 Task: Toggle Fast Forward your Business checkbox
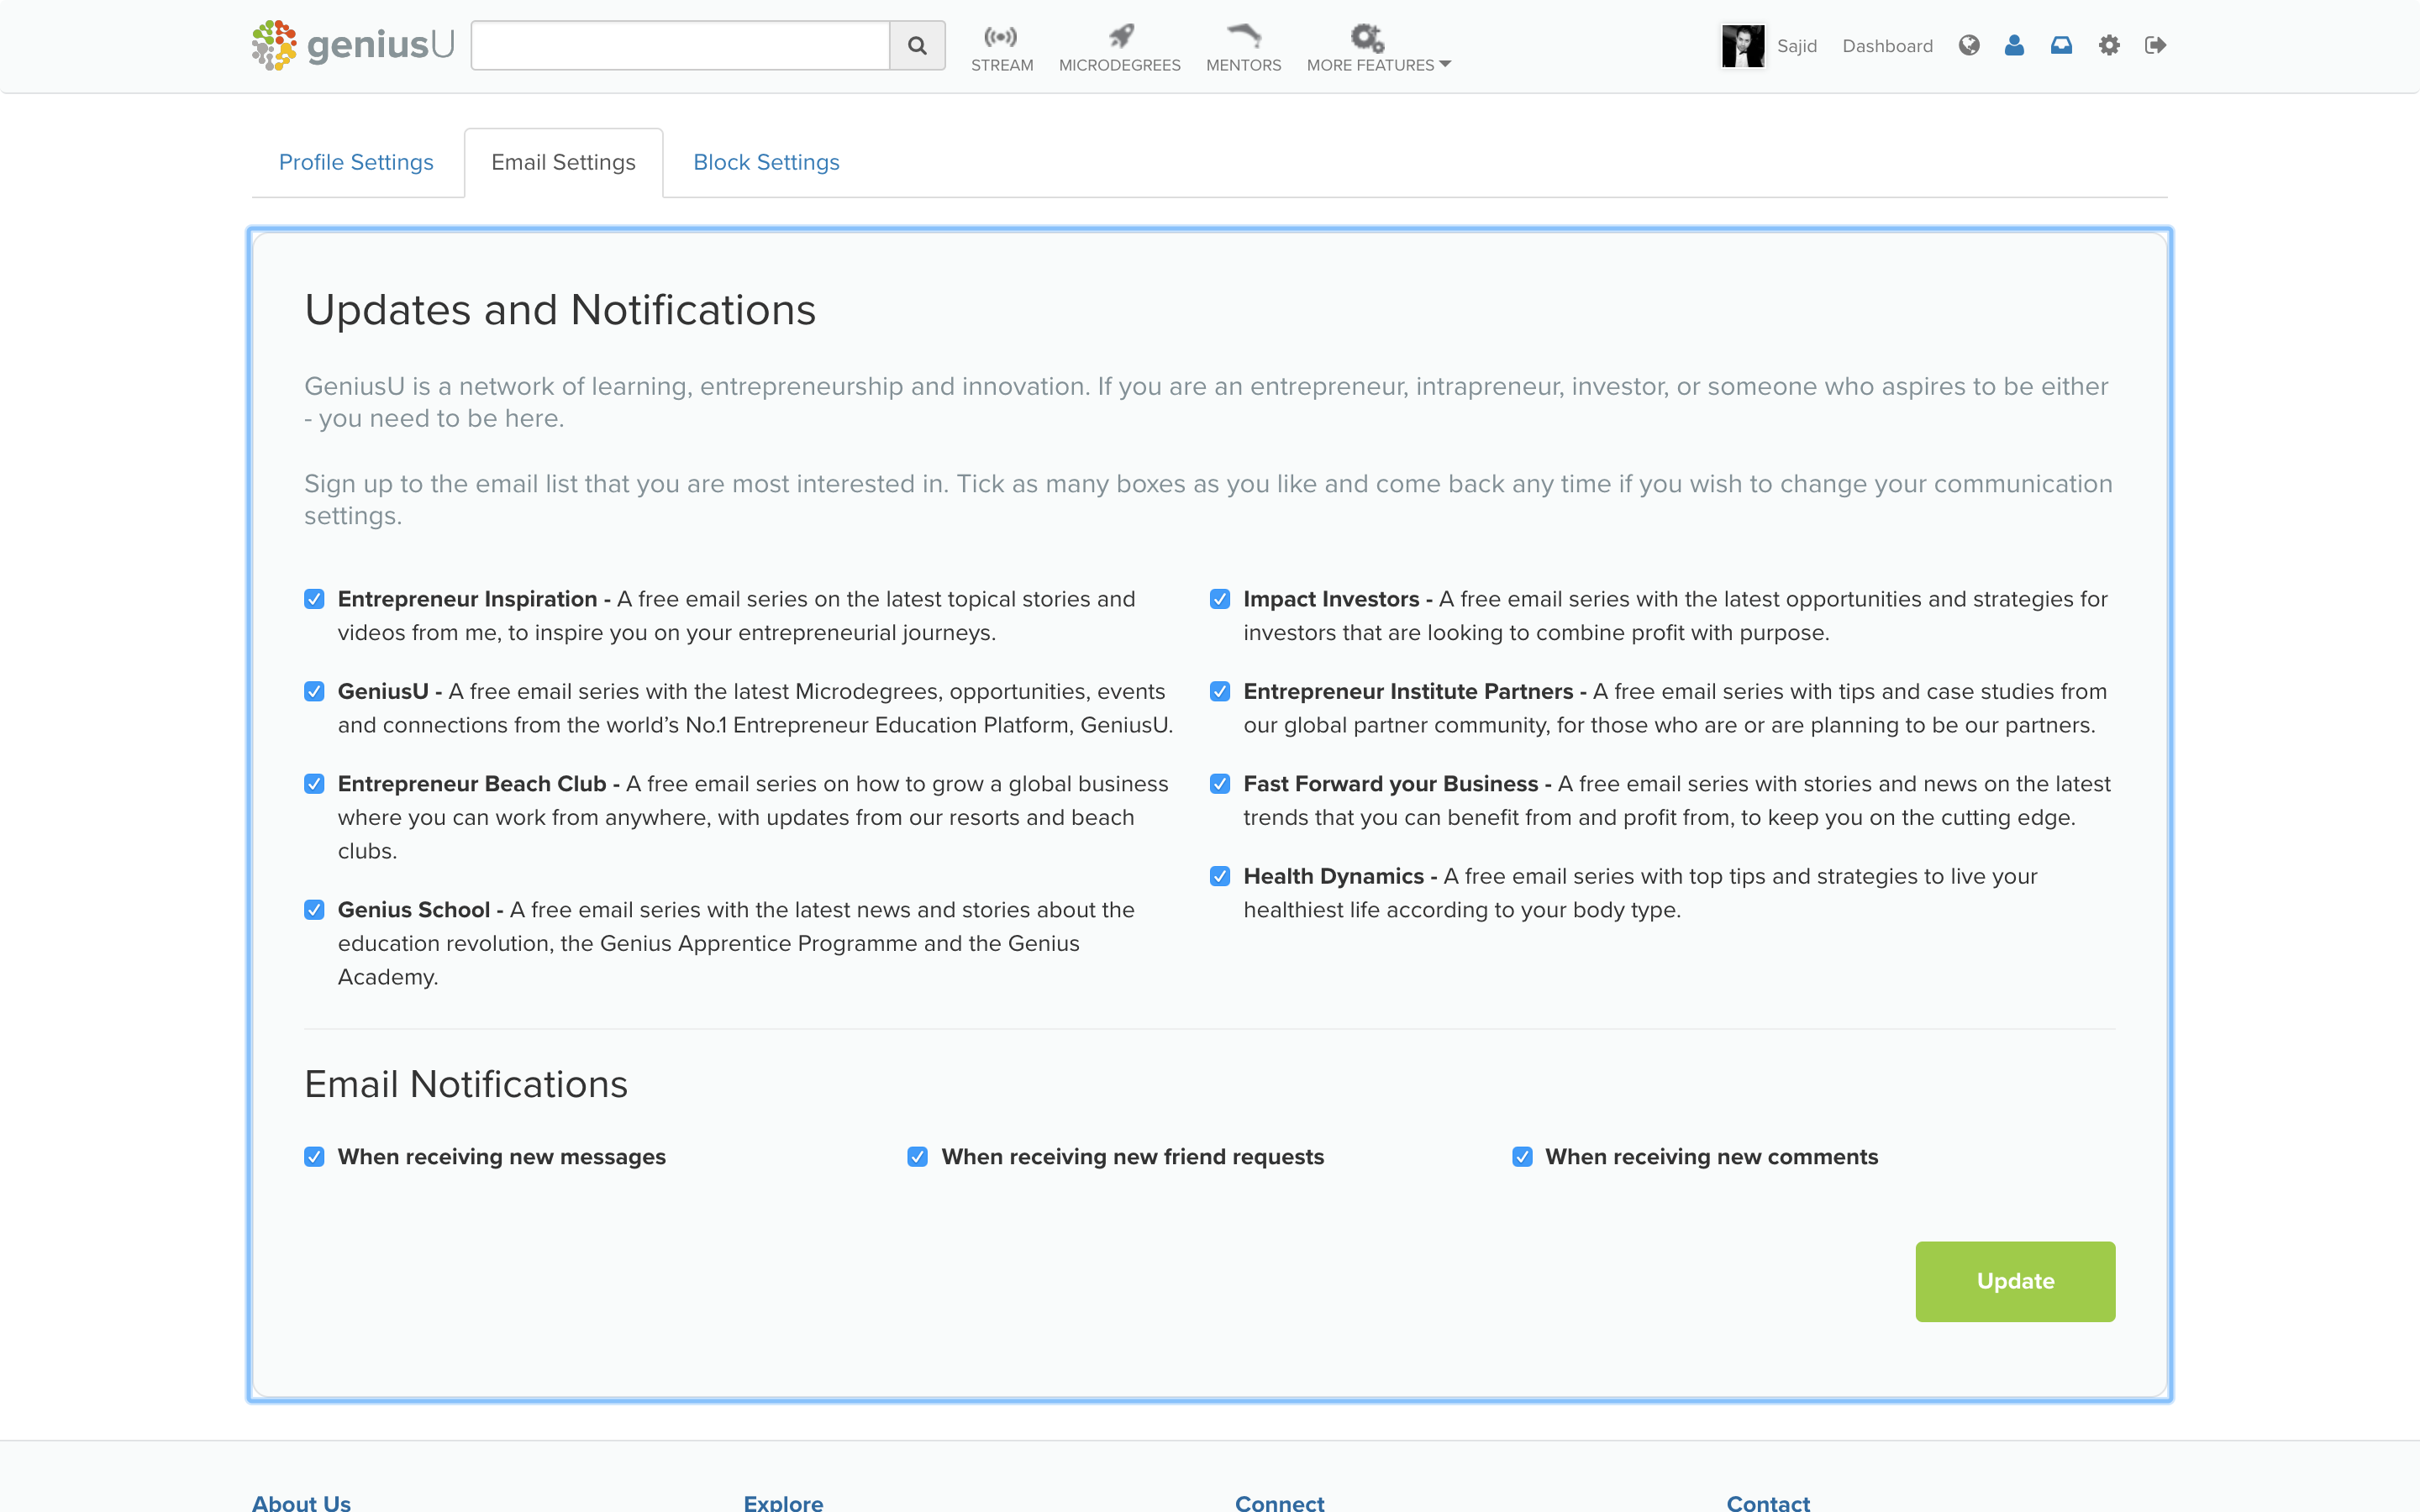(x=1220, y=783)
